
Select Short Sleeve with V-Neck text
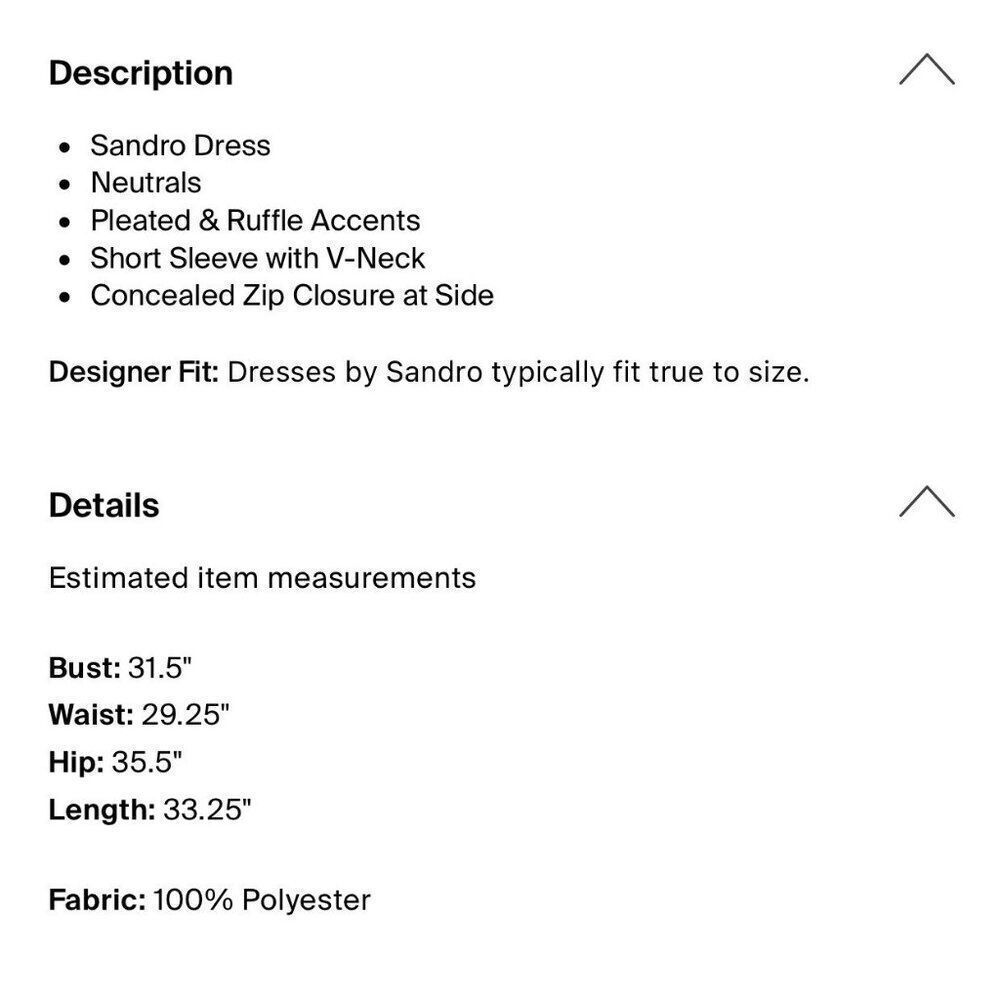(x=257, y=258)
